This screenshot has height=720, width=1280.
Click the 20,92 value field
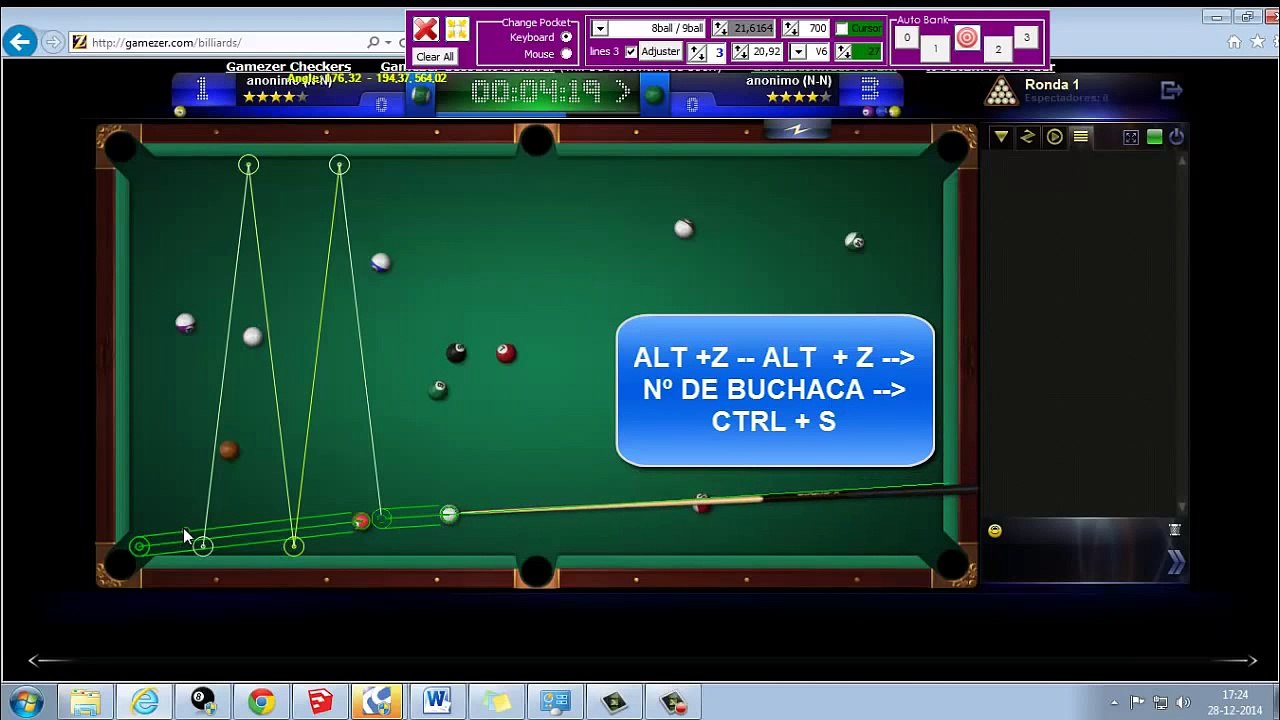(x=768, y=52)
